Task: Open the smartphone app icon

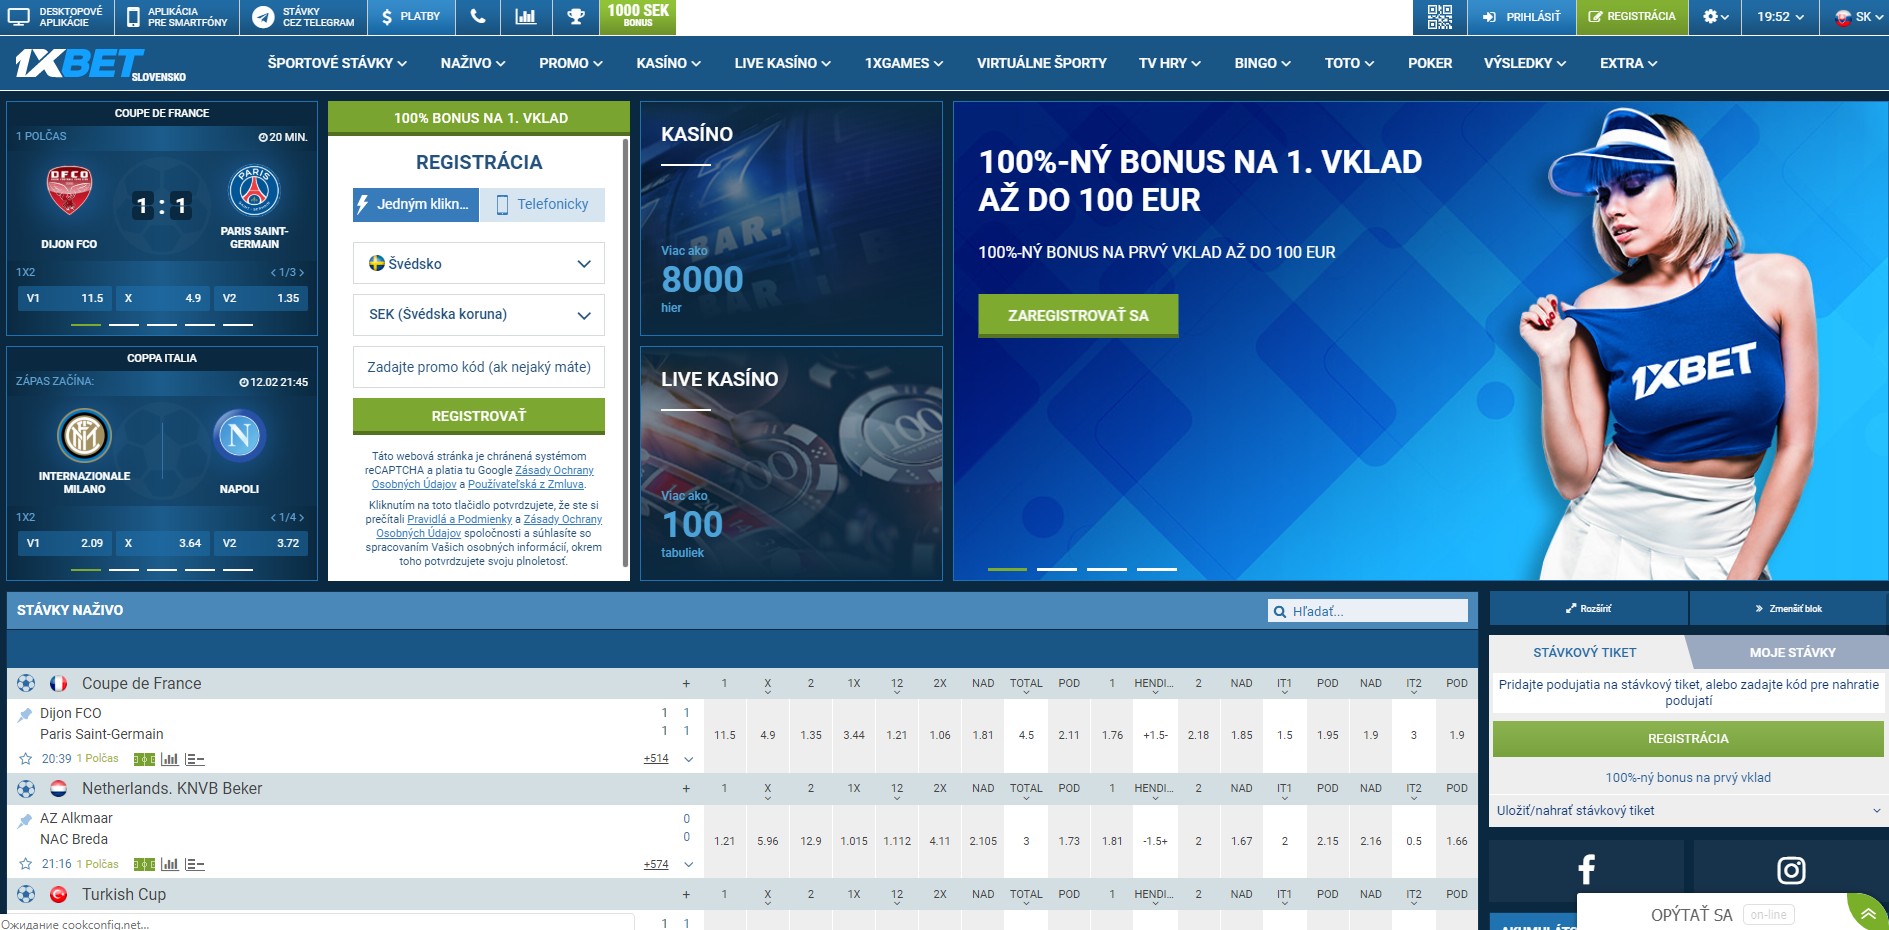Action: 134,17
